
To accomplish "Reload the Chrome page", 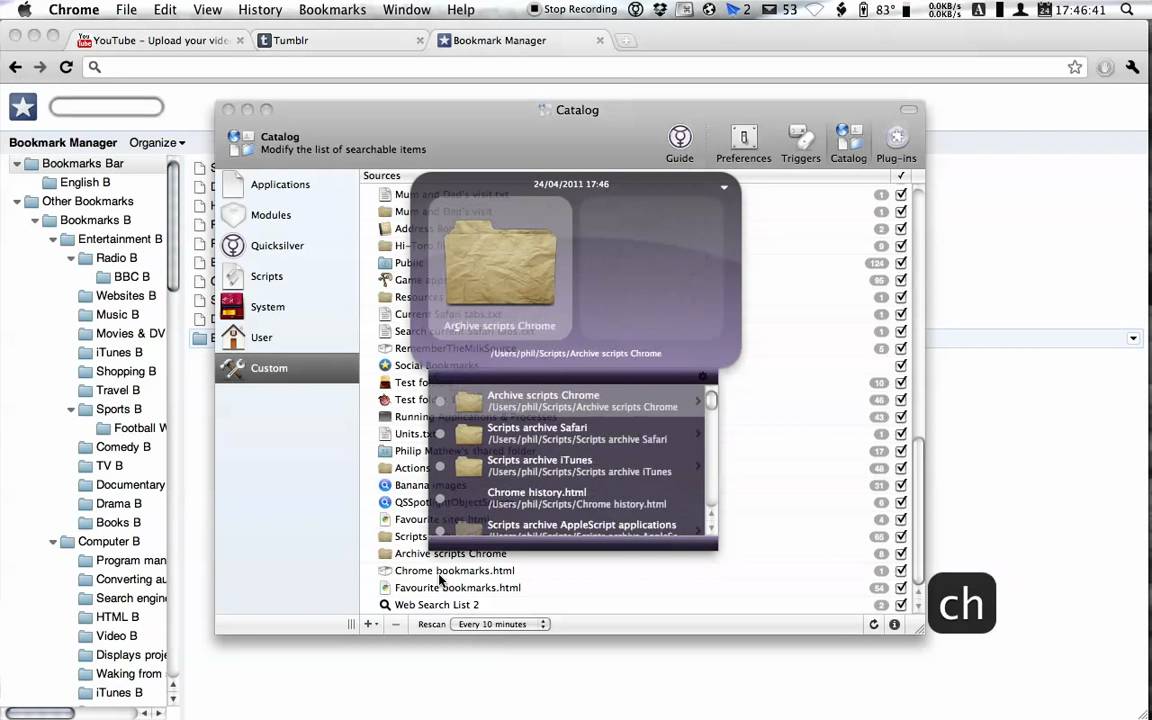I will [66, 67].
